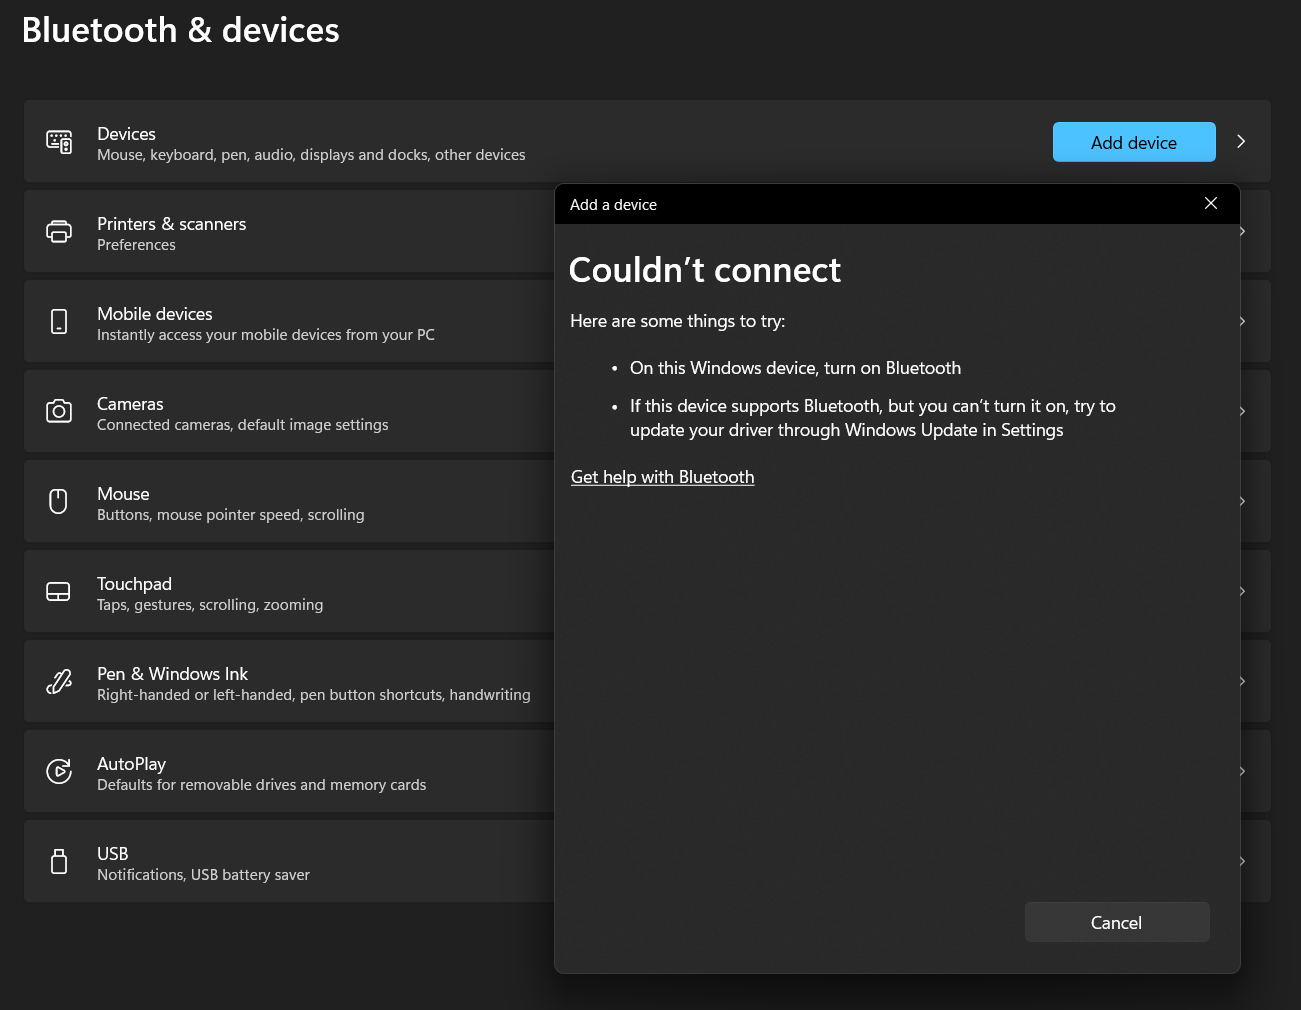Viewport: 1301px width, 1010px height.
Task: Expand the AutoPlay row chevron
Action: pyautogui.click(x=1241, y=771)
